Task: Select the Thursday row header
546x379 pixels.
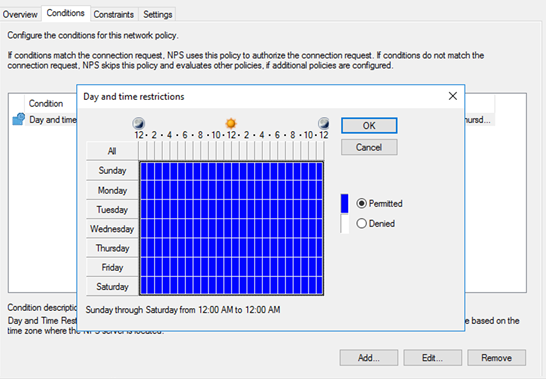Action: (112, 248)
